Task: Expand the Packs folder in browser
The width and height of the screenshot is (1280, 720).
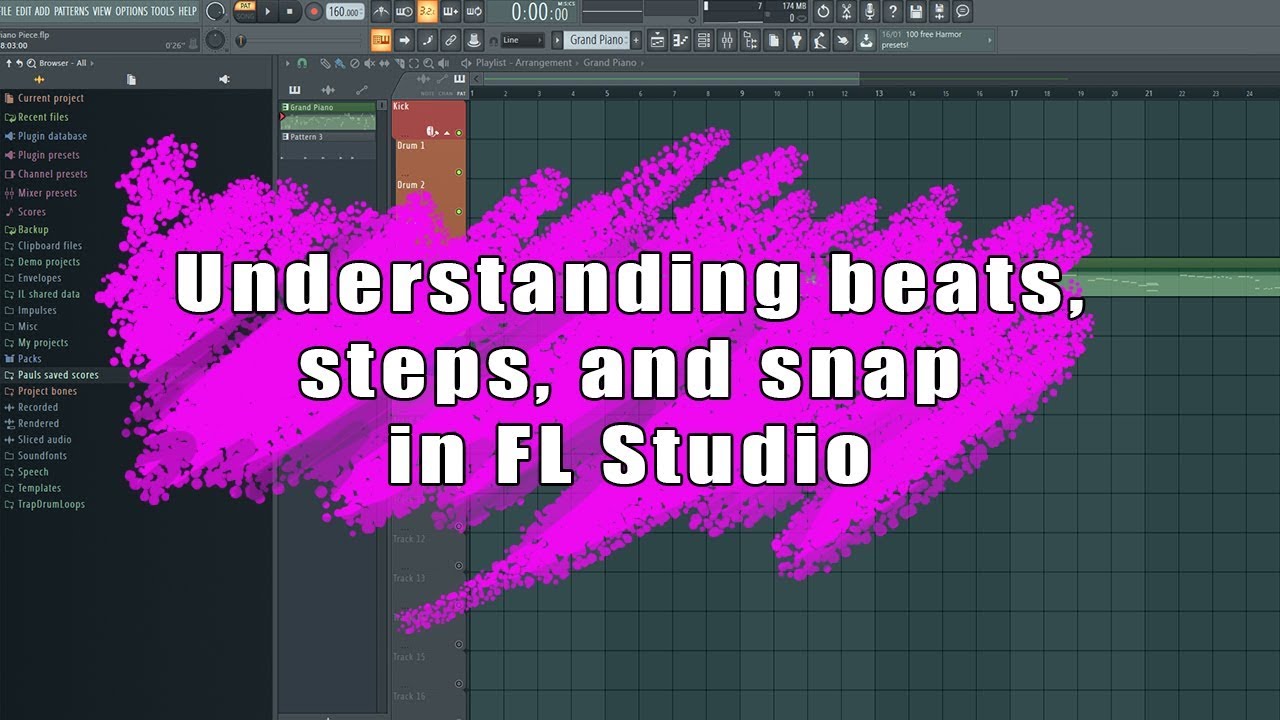Action: [29, 358]
